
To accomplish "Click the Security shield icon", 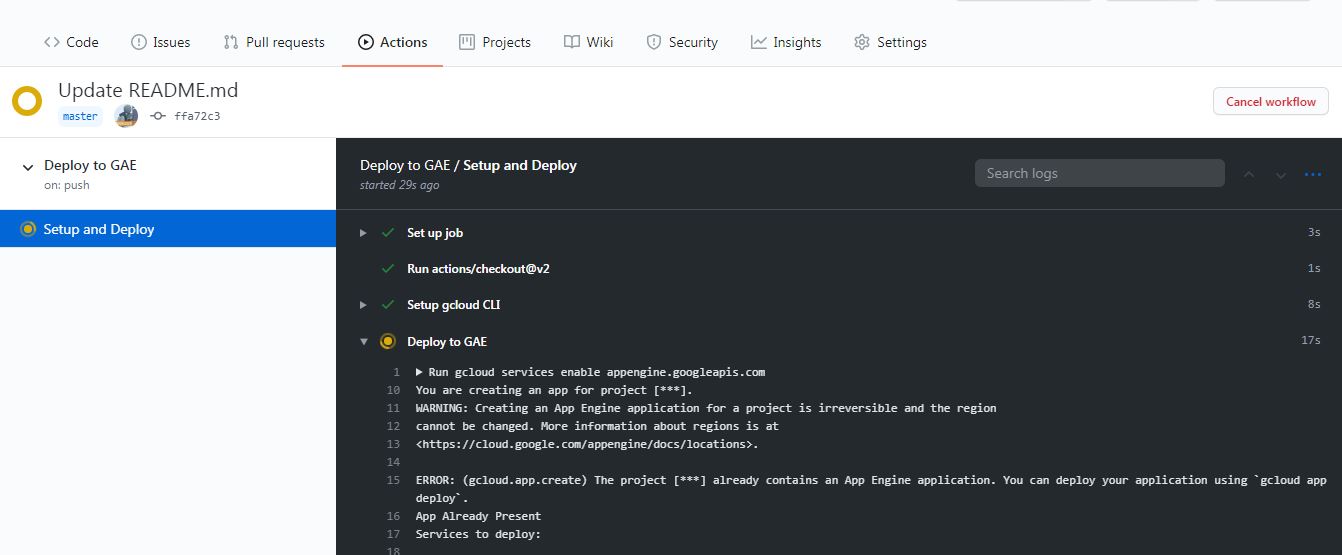I will coord(654,42).
